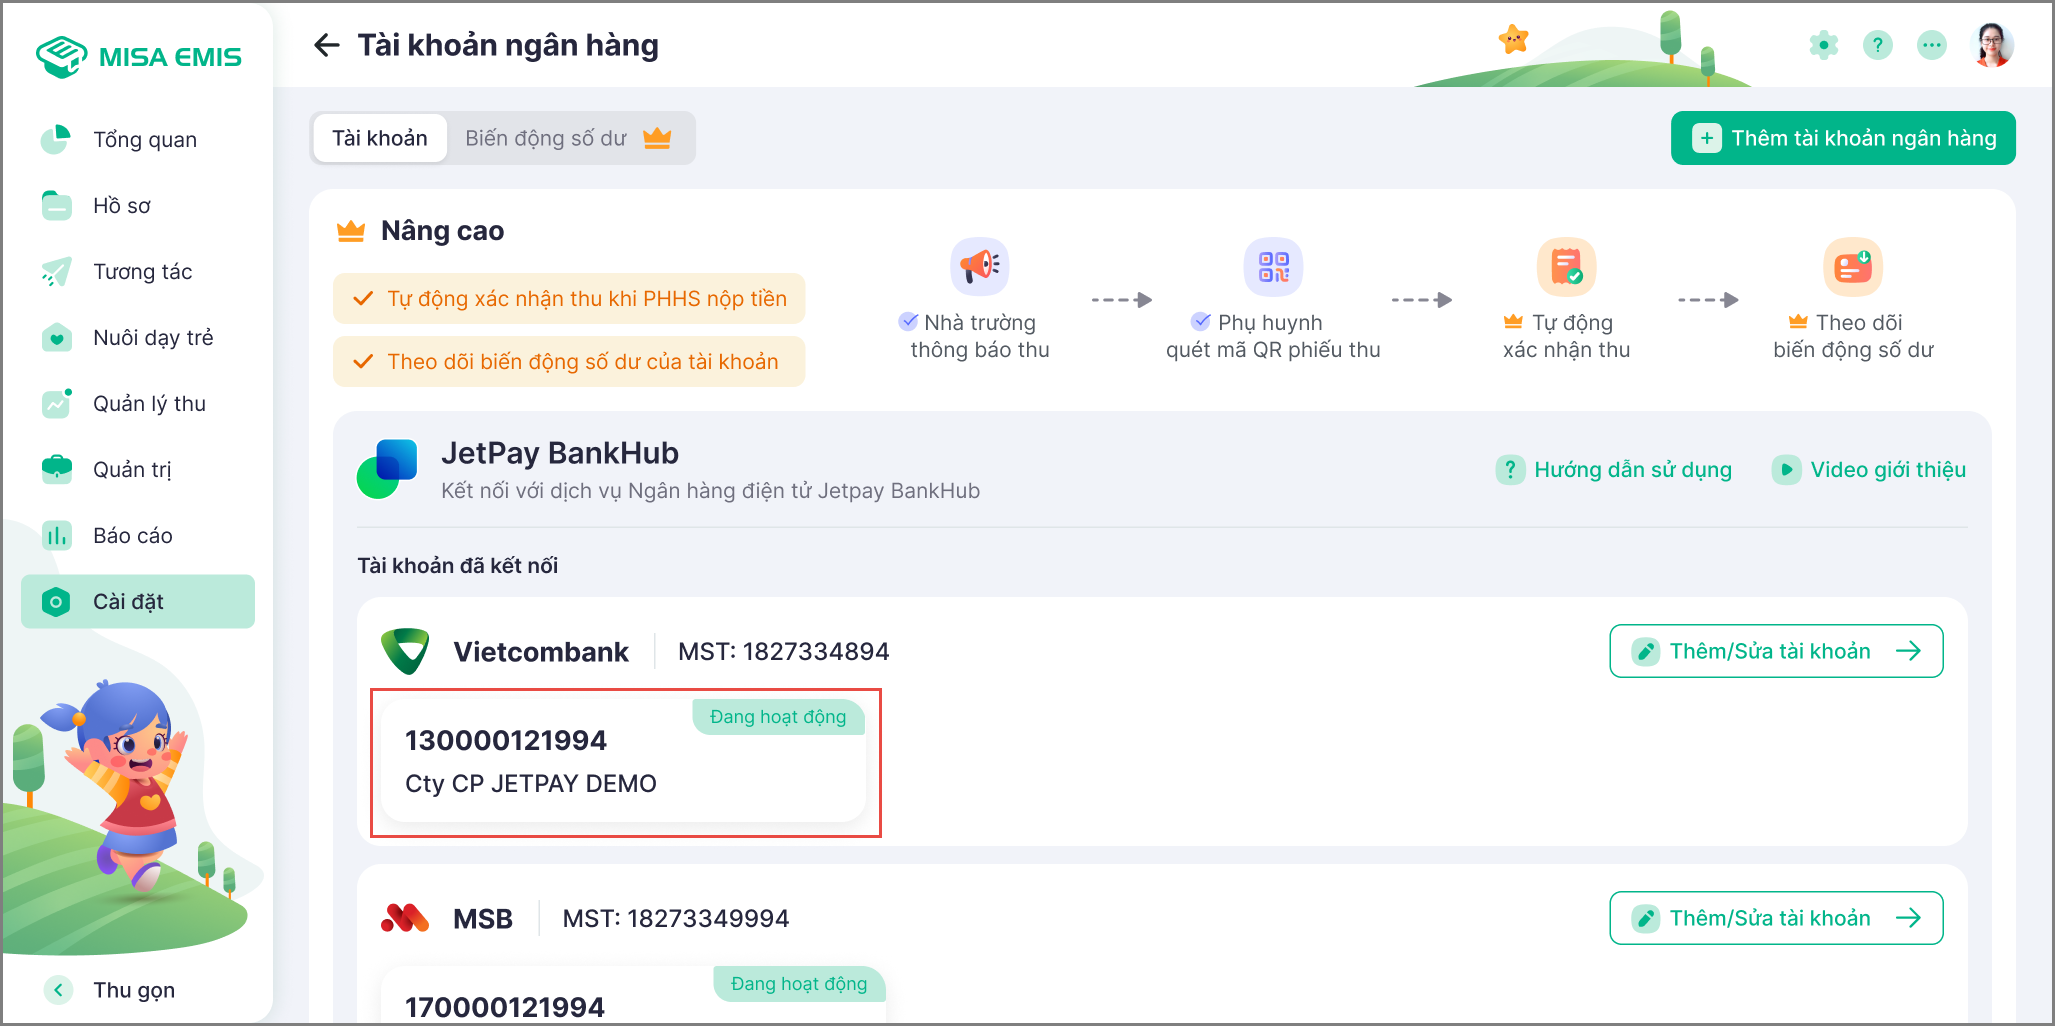Click the star icon in the header banner

click(1514, 39)
